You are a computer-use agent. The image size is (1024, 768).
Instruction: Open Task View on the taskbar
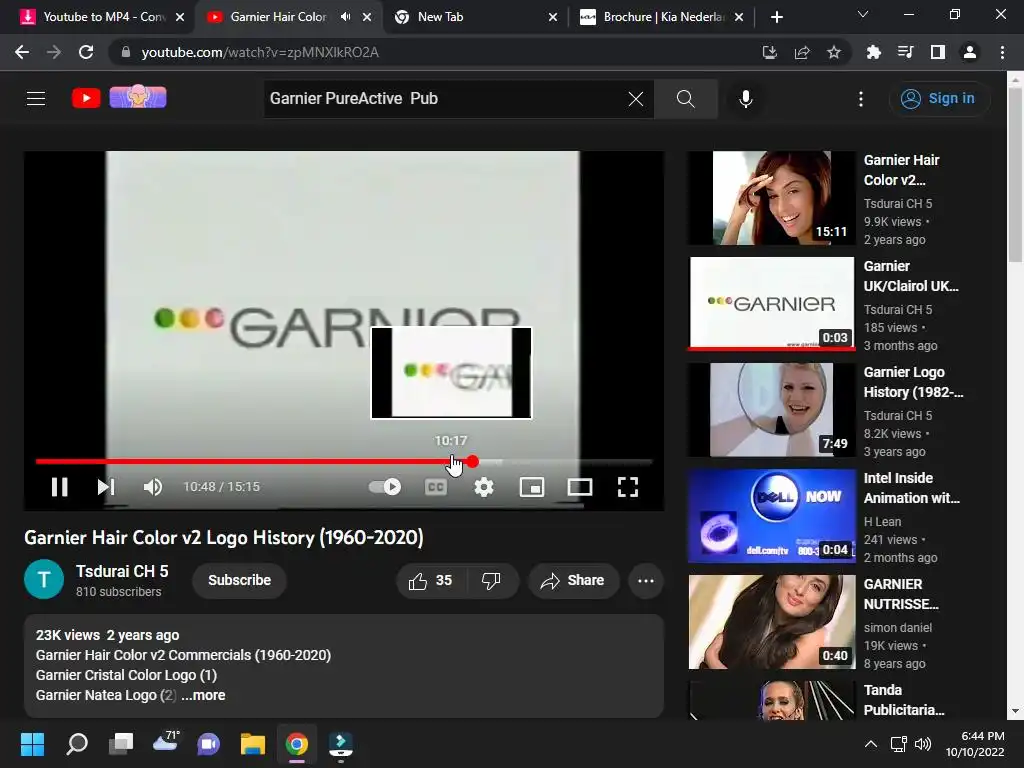121,744
